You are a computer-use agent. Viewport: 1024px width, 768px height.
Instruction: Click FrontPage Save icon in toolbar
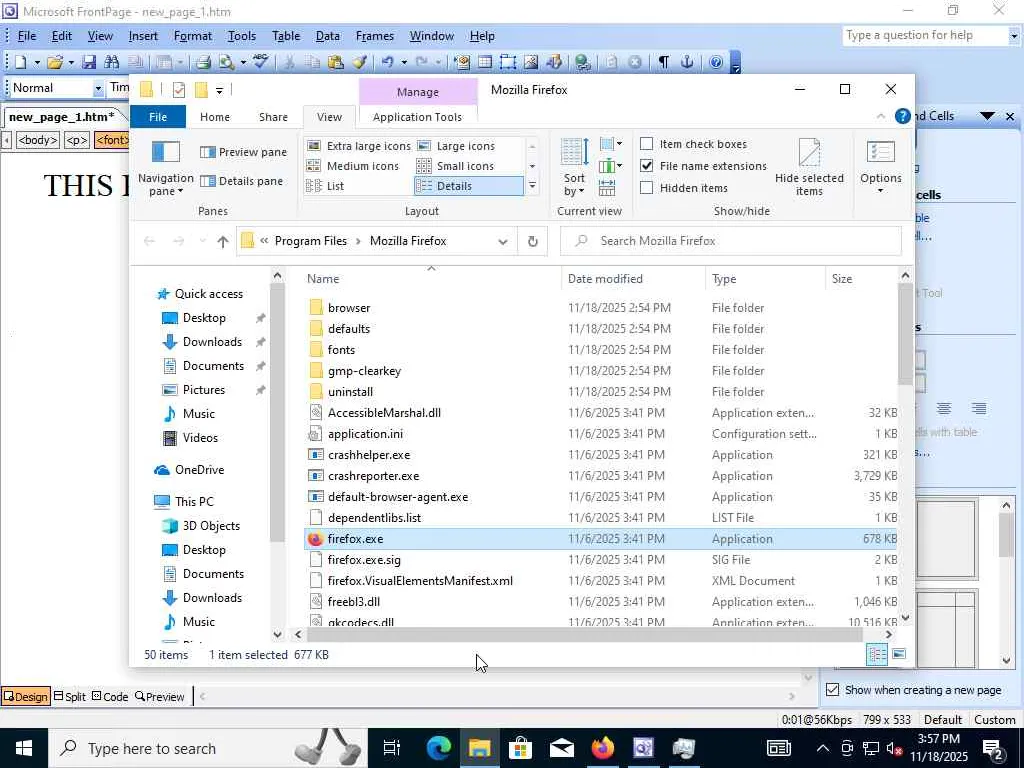pyautogui.click(x=89, y=62)
